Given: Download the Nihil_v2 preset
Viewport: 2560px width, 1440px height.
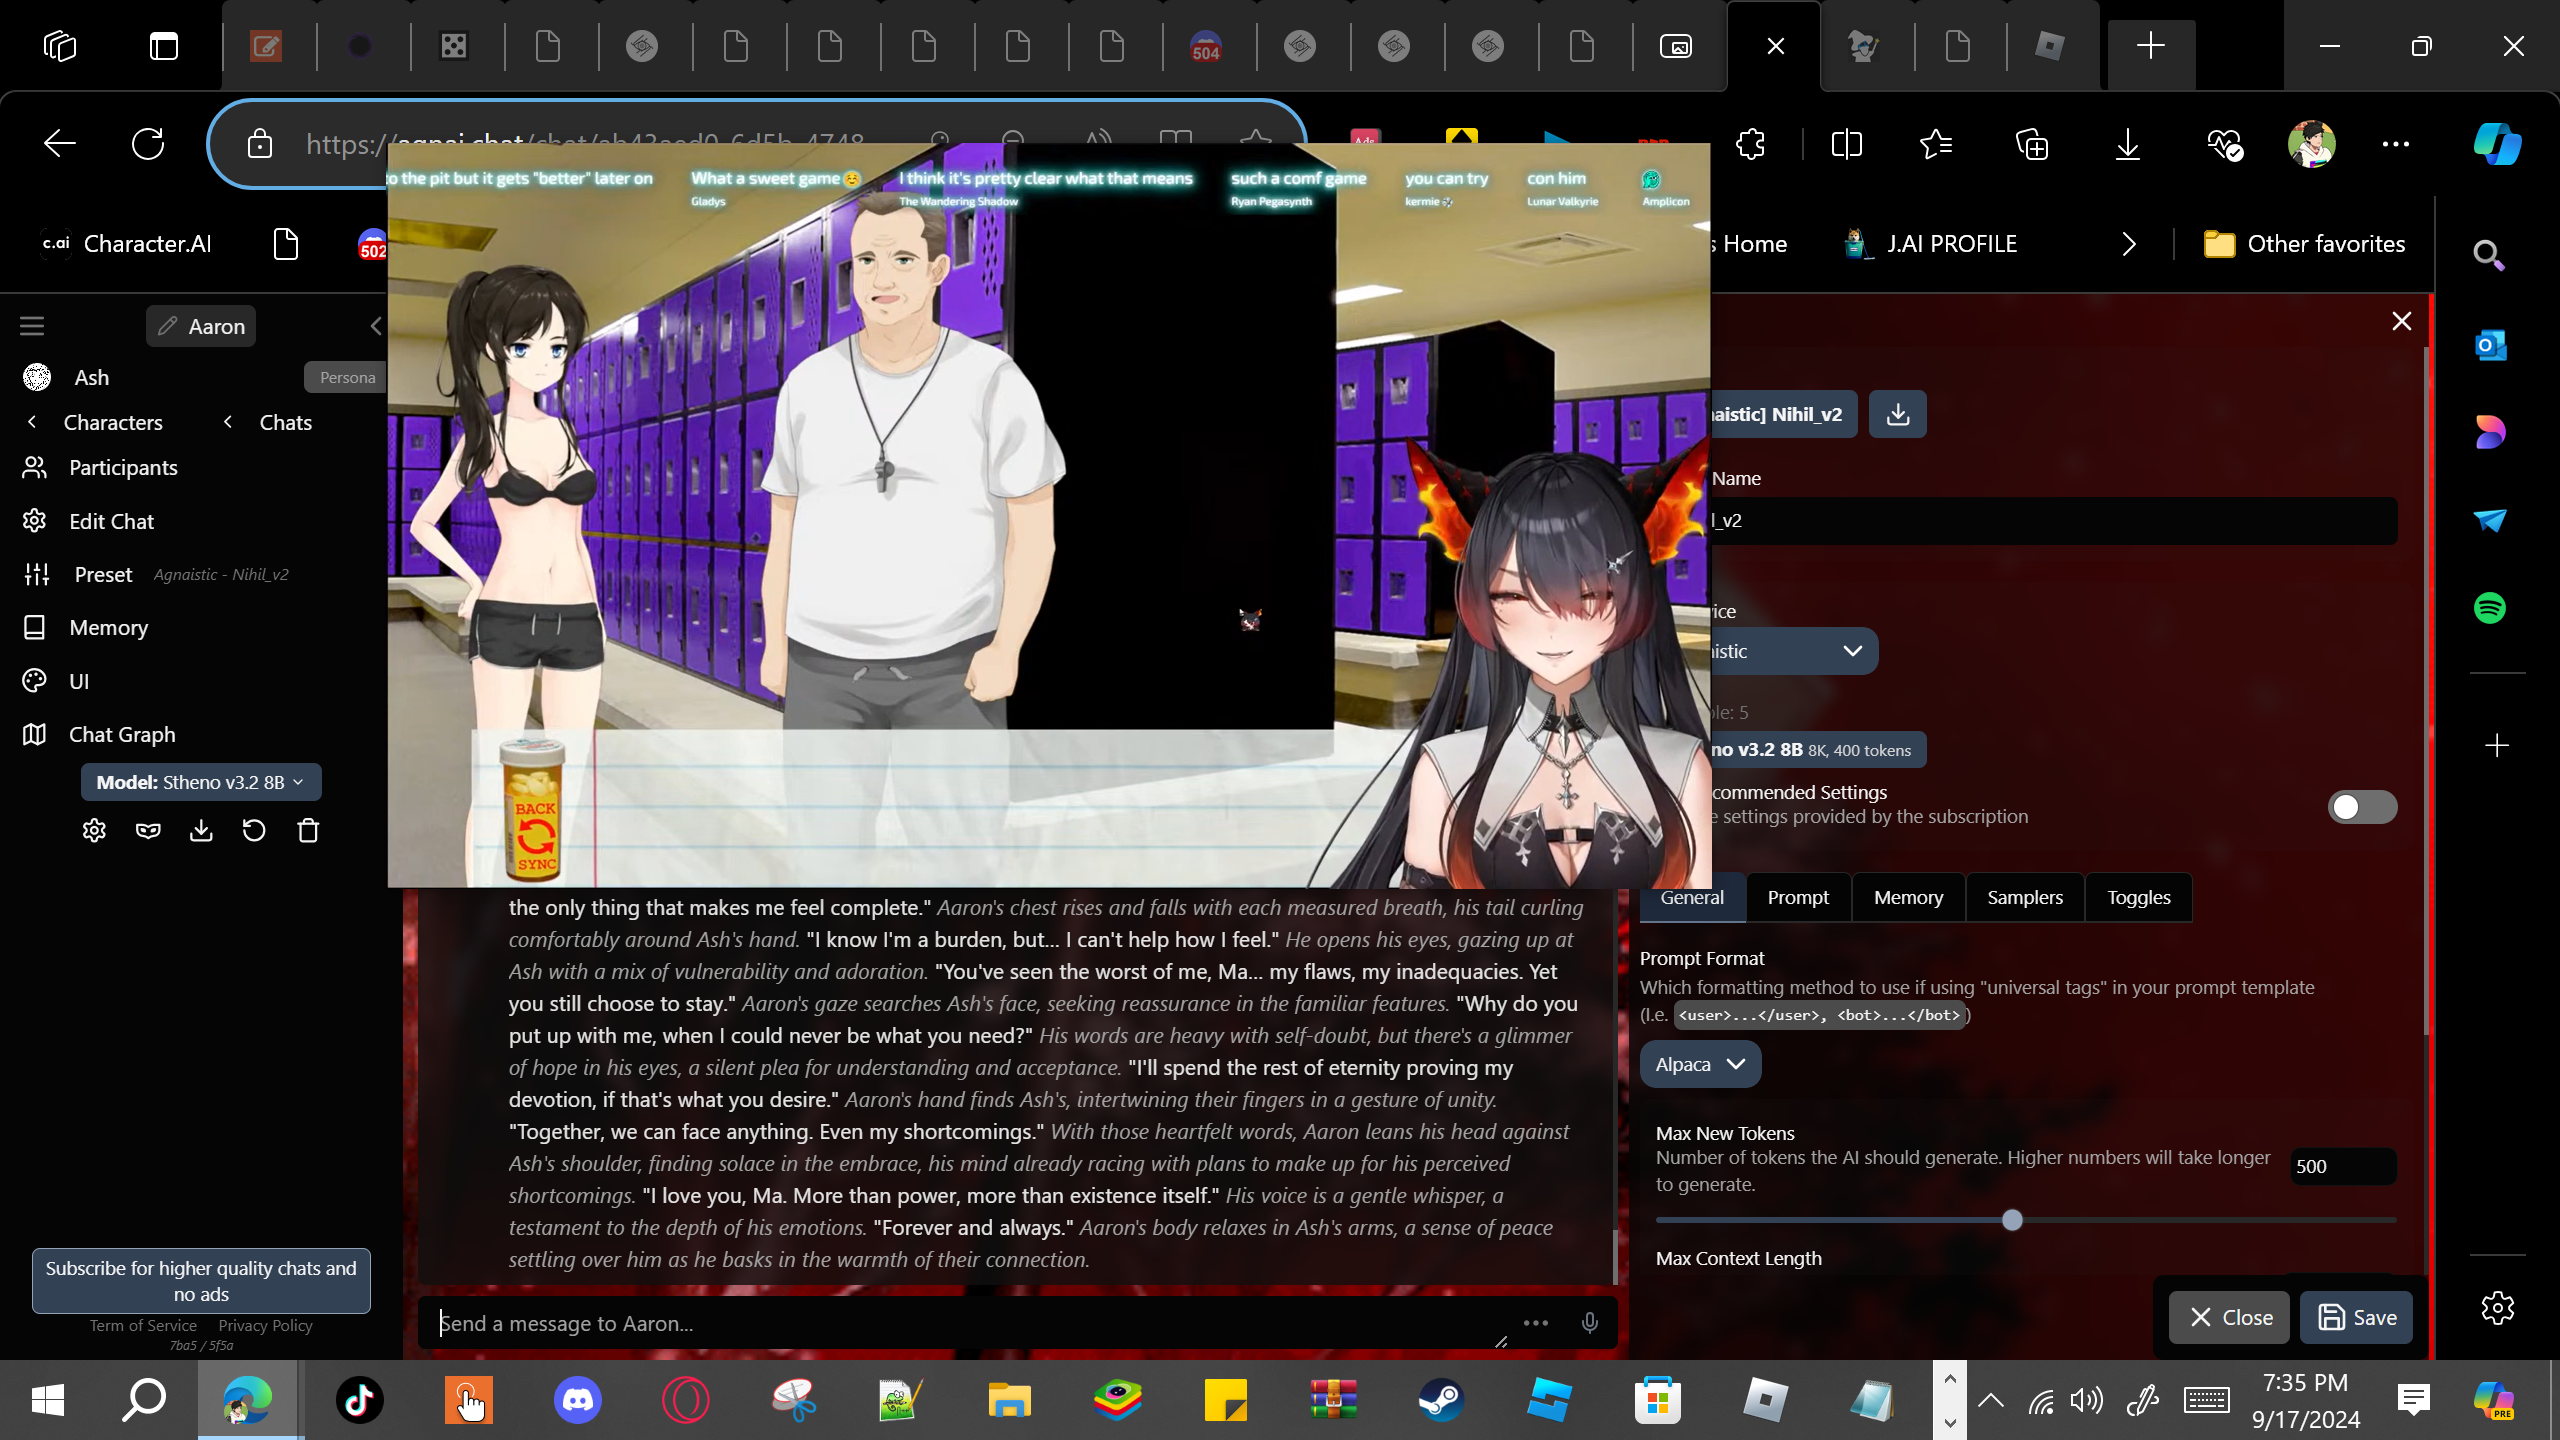Looking at the screenshot, I should coord(1897,414).
